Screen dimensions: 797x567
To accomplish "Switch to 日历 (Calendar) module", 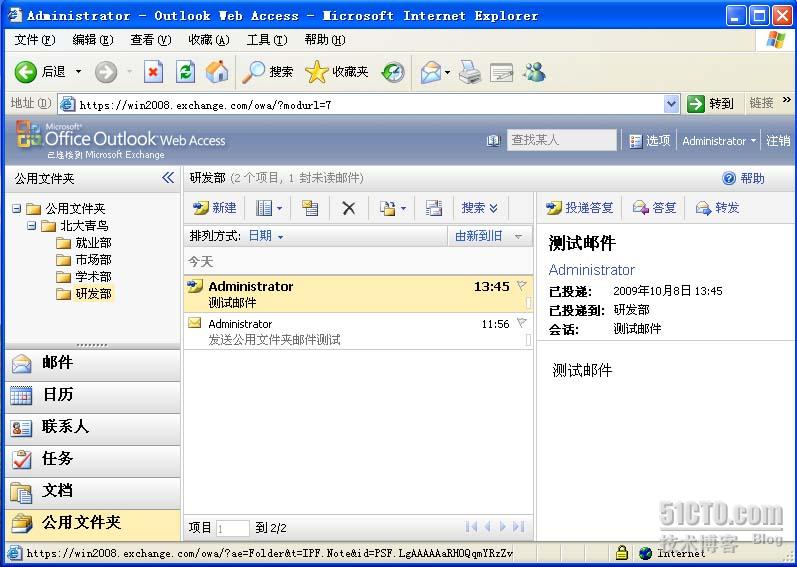I will pyautogui.click(x=93, y=395).
